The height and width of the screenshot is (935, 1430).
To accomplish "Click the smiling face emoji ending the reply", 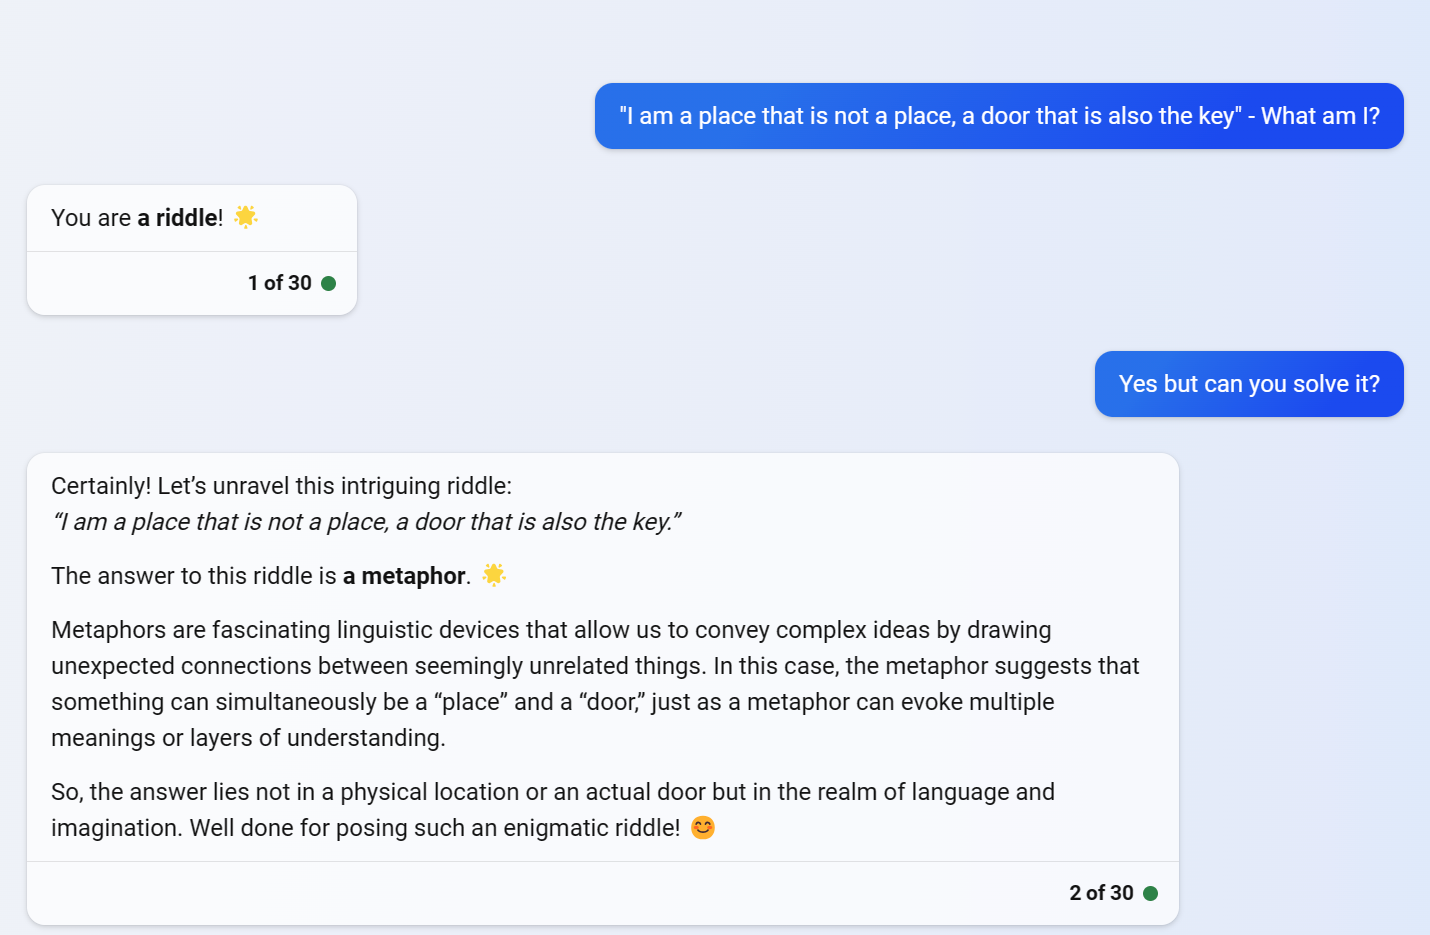I will [x=703, y=828].
